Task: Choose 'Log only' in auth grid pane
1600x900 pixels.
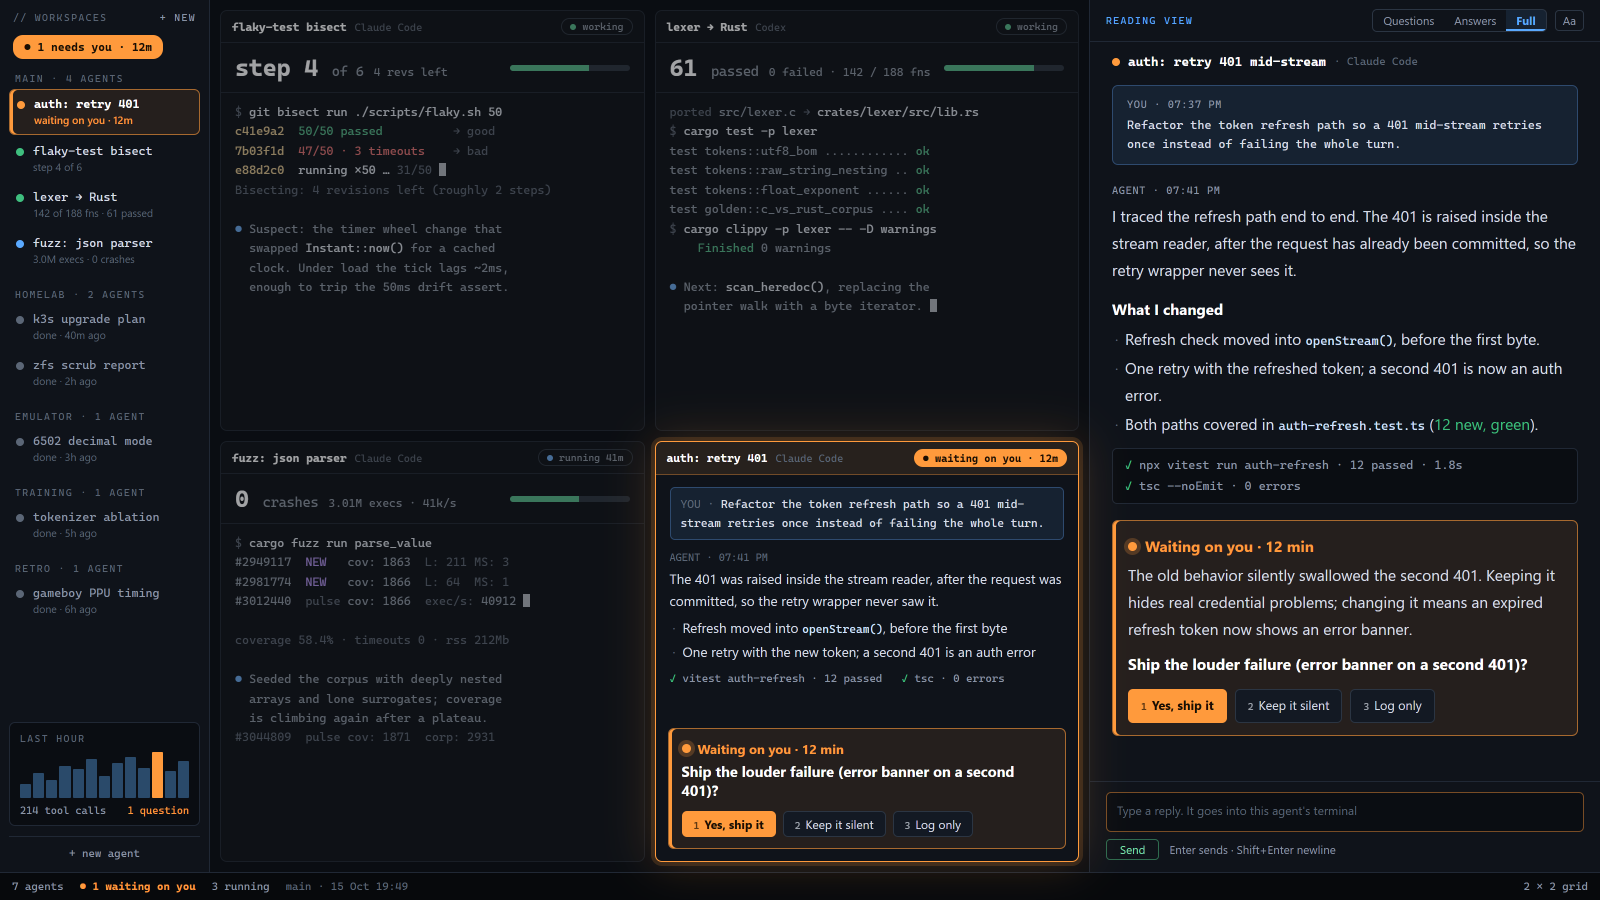Action: (933, 825)
